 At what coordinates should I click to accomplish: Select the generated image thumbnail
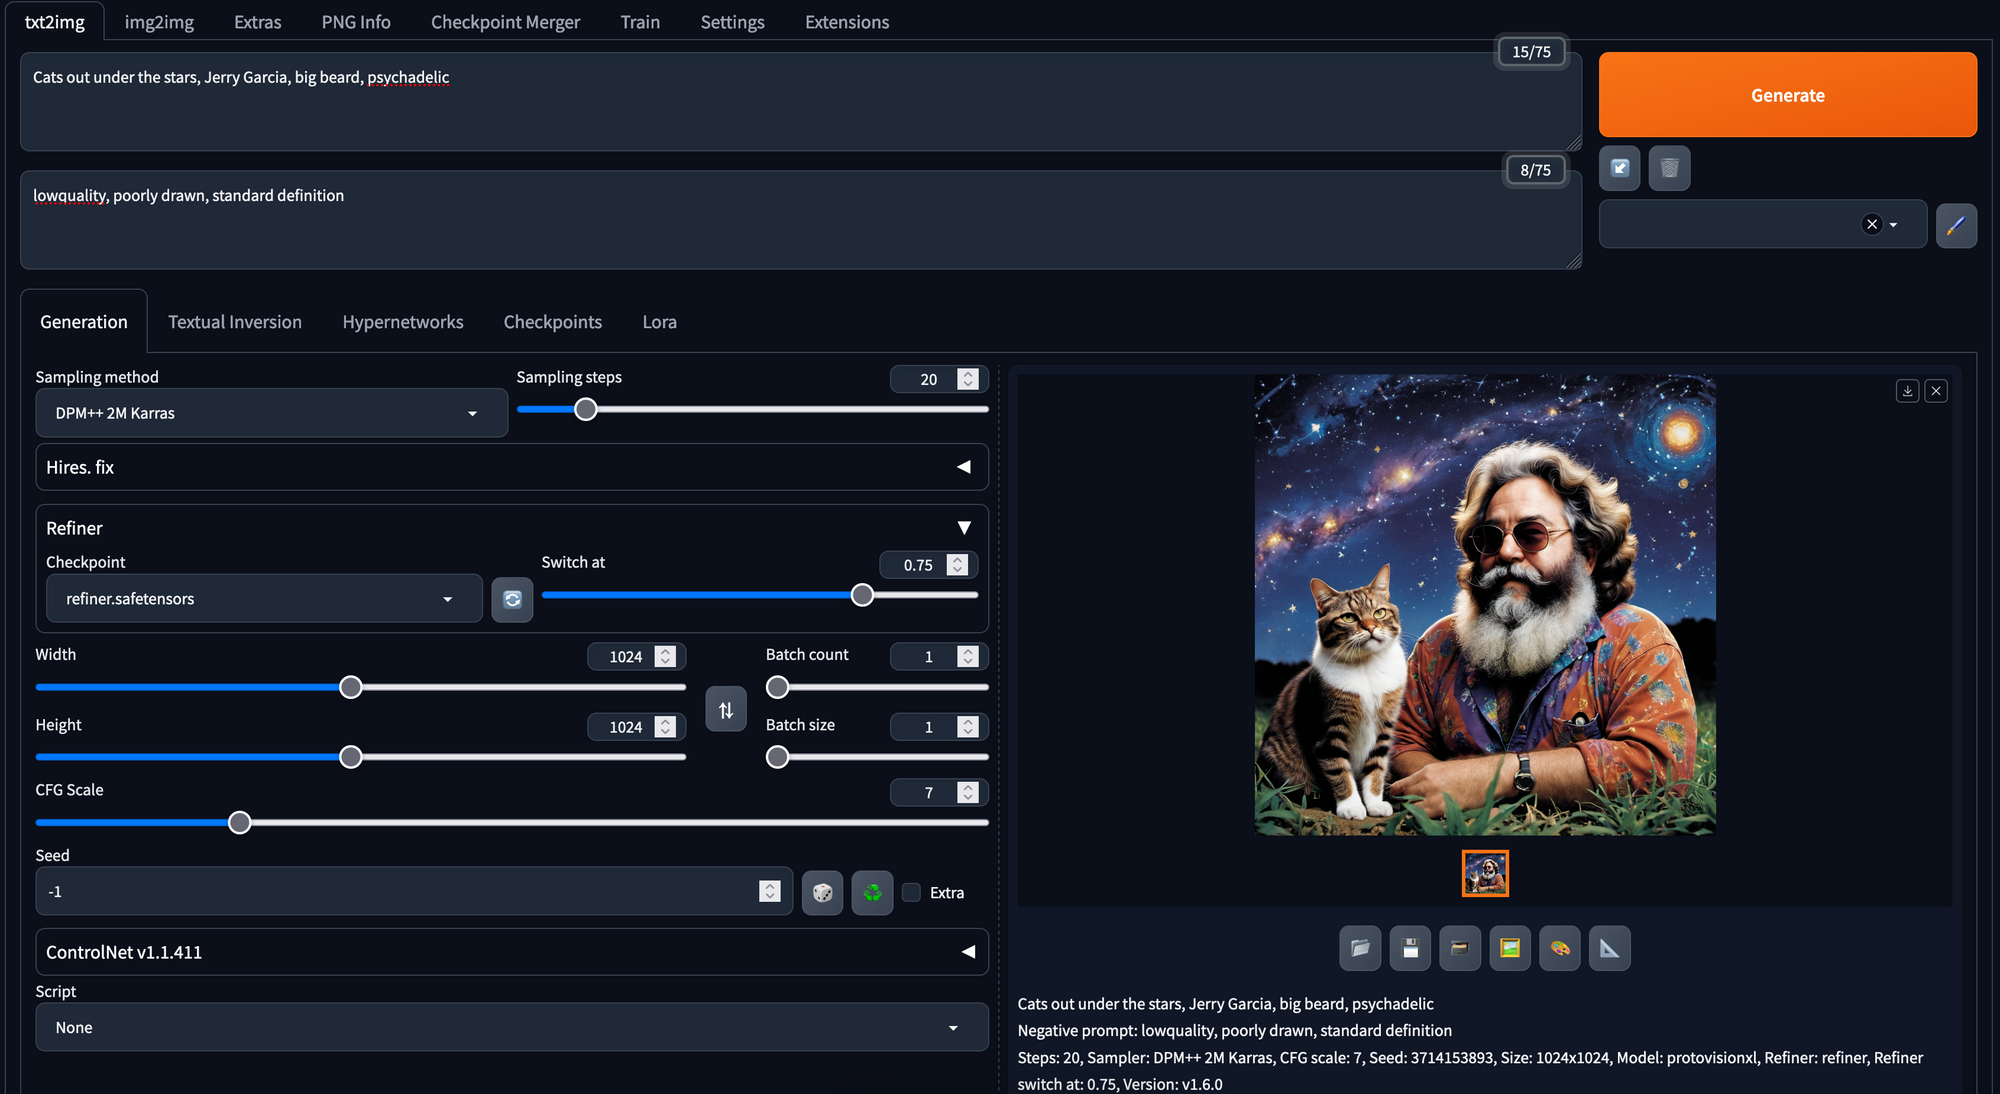pyautogui.click(x=1484, y=874)
